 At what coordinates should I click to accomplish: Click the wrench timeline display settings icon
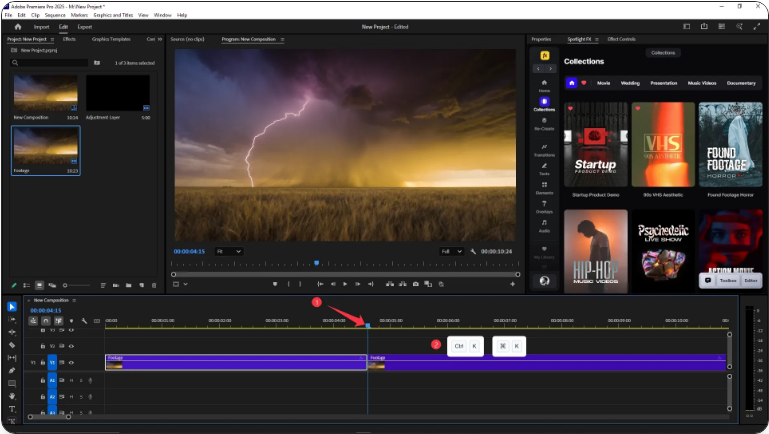pyautogui.click(x=84, y=321)
